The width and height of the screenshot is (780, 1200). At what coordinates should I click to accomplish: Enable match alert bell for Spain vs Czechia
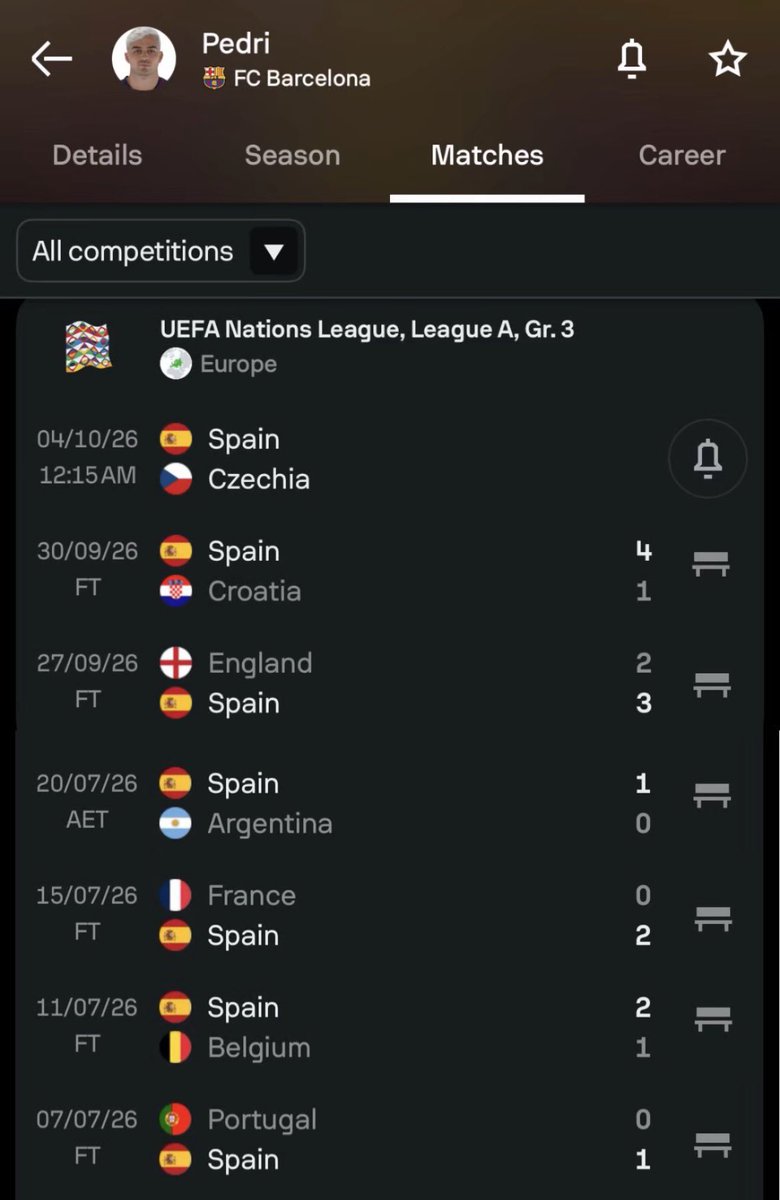click(x=708, y=459)
